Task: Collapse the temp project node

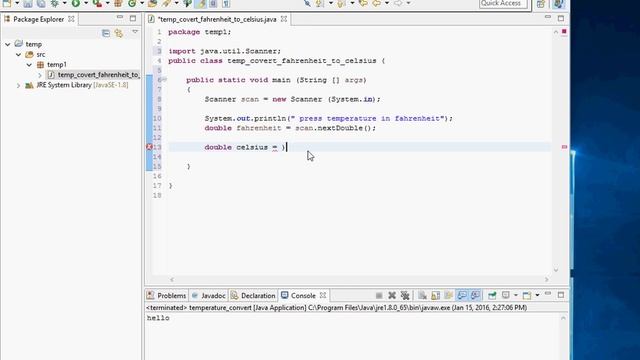Action: [8, 44]
